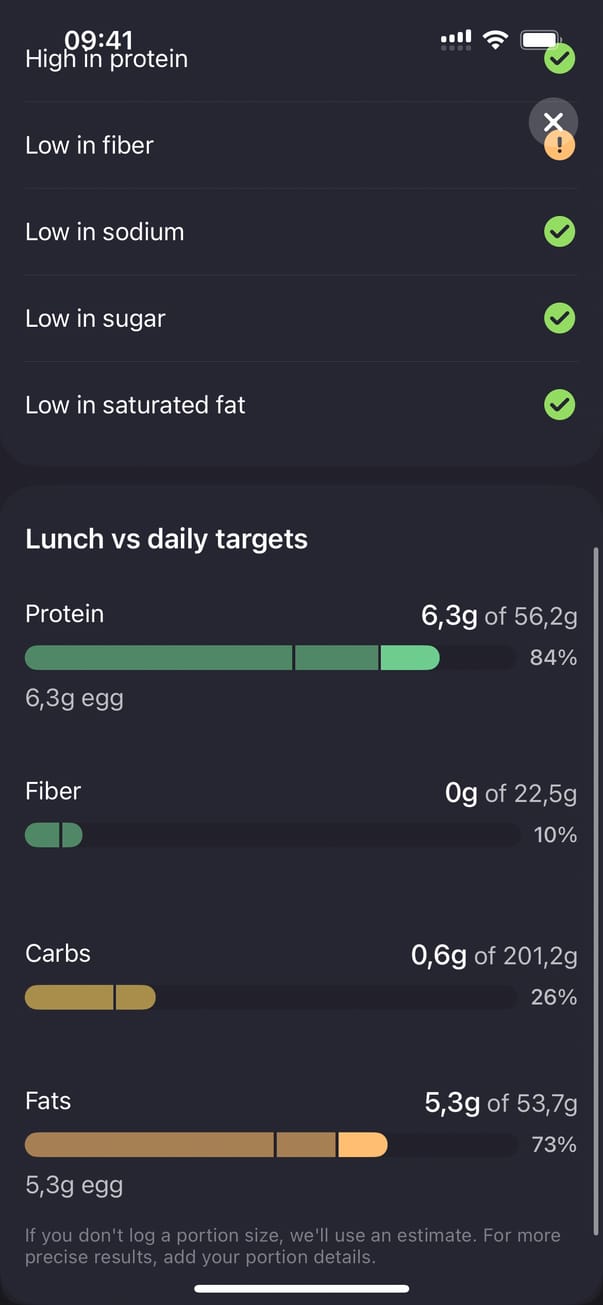The width and height of the screenshot is (603, 1305).
Task: Tap green checkmark beside Low in saturated fat
Action: [559, 405]
